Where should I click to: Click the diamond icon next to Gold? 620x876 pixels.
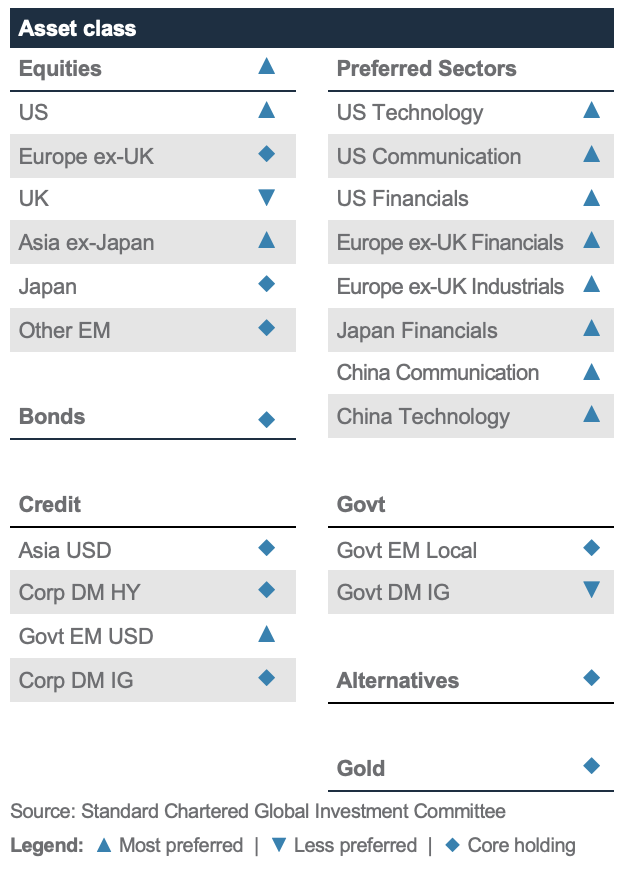click(591, 765)
